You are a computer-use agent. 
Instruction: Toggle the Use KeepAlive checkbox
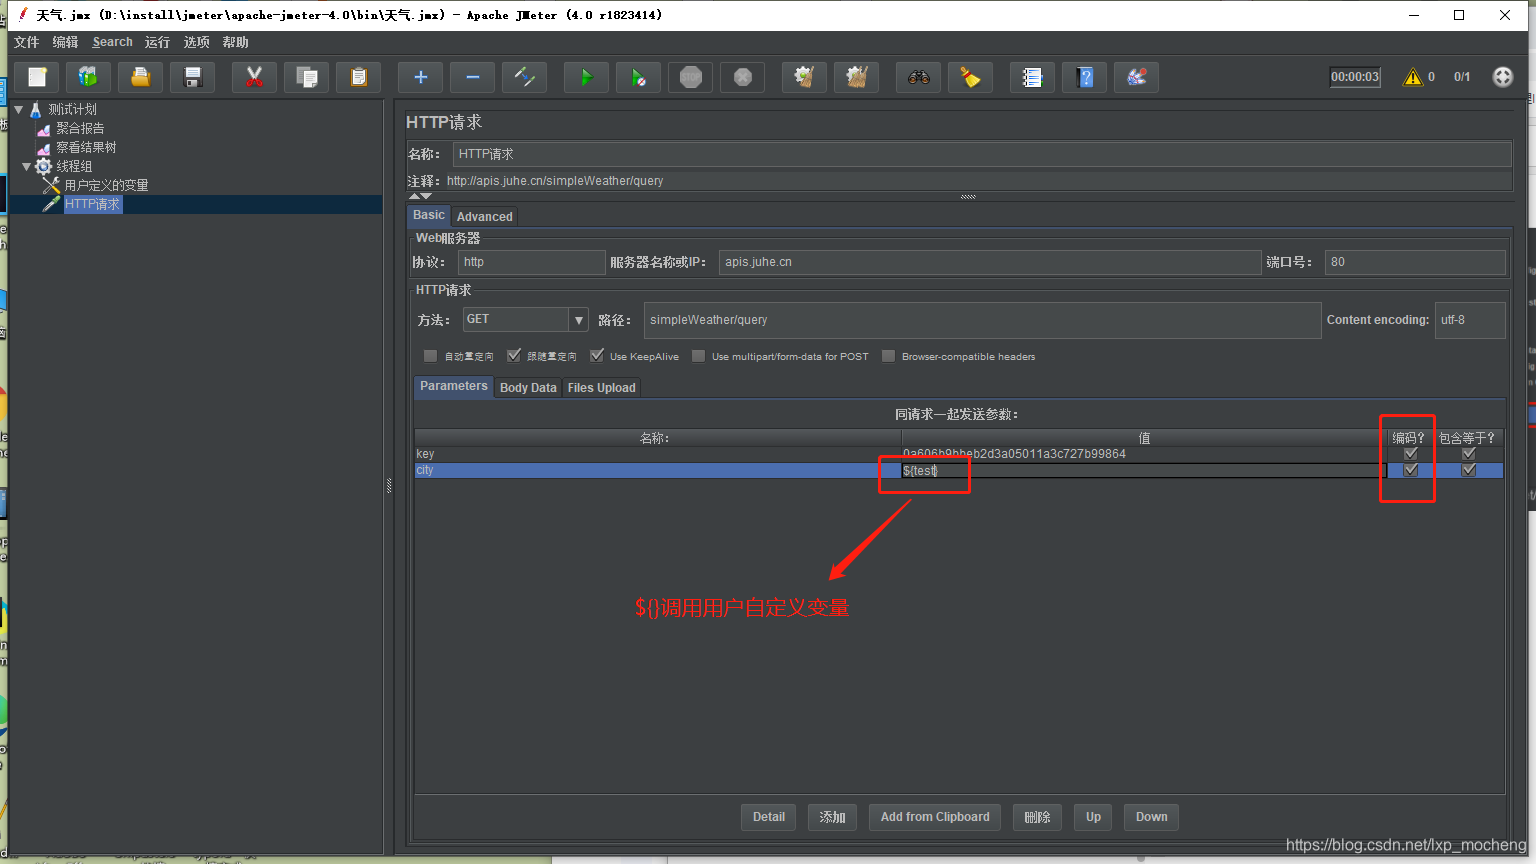(x=597, y=356)
